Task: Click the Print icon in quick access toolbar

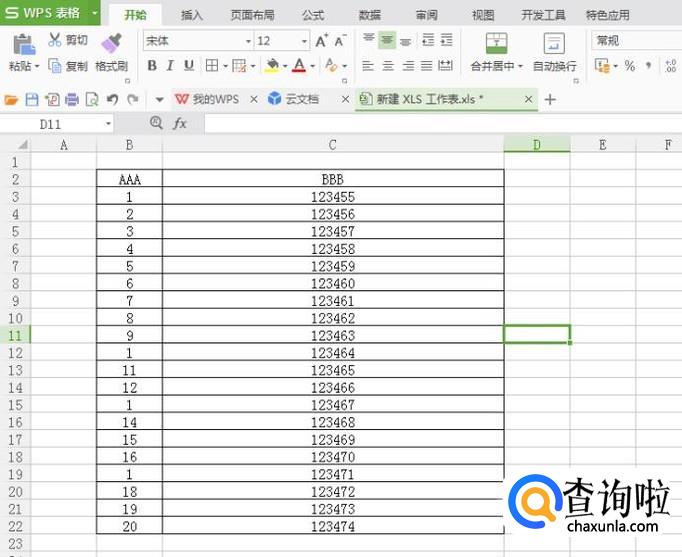Action: point(71,100)
